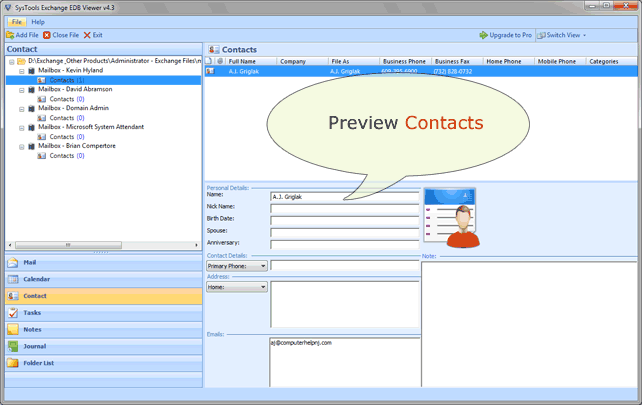The width and height of the screenshot is (642, 405).
Task: Select Mailbox - Brian Compertore tree item
Action: (x=77, y=146)
